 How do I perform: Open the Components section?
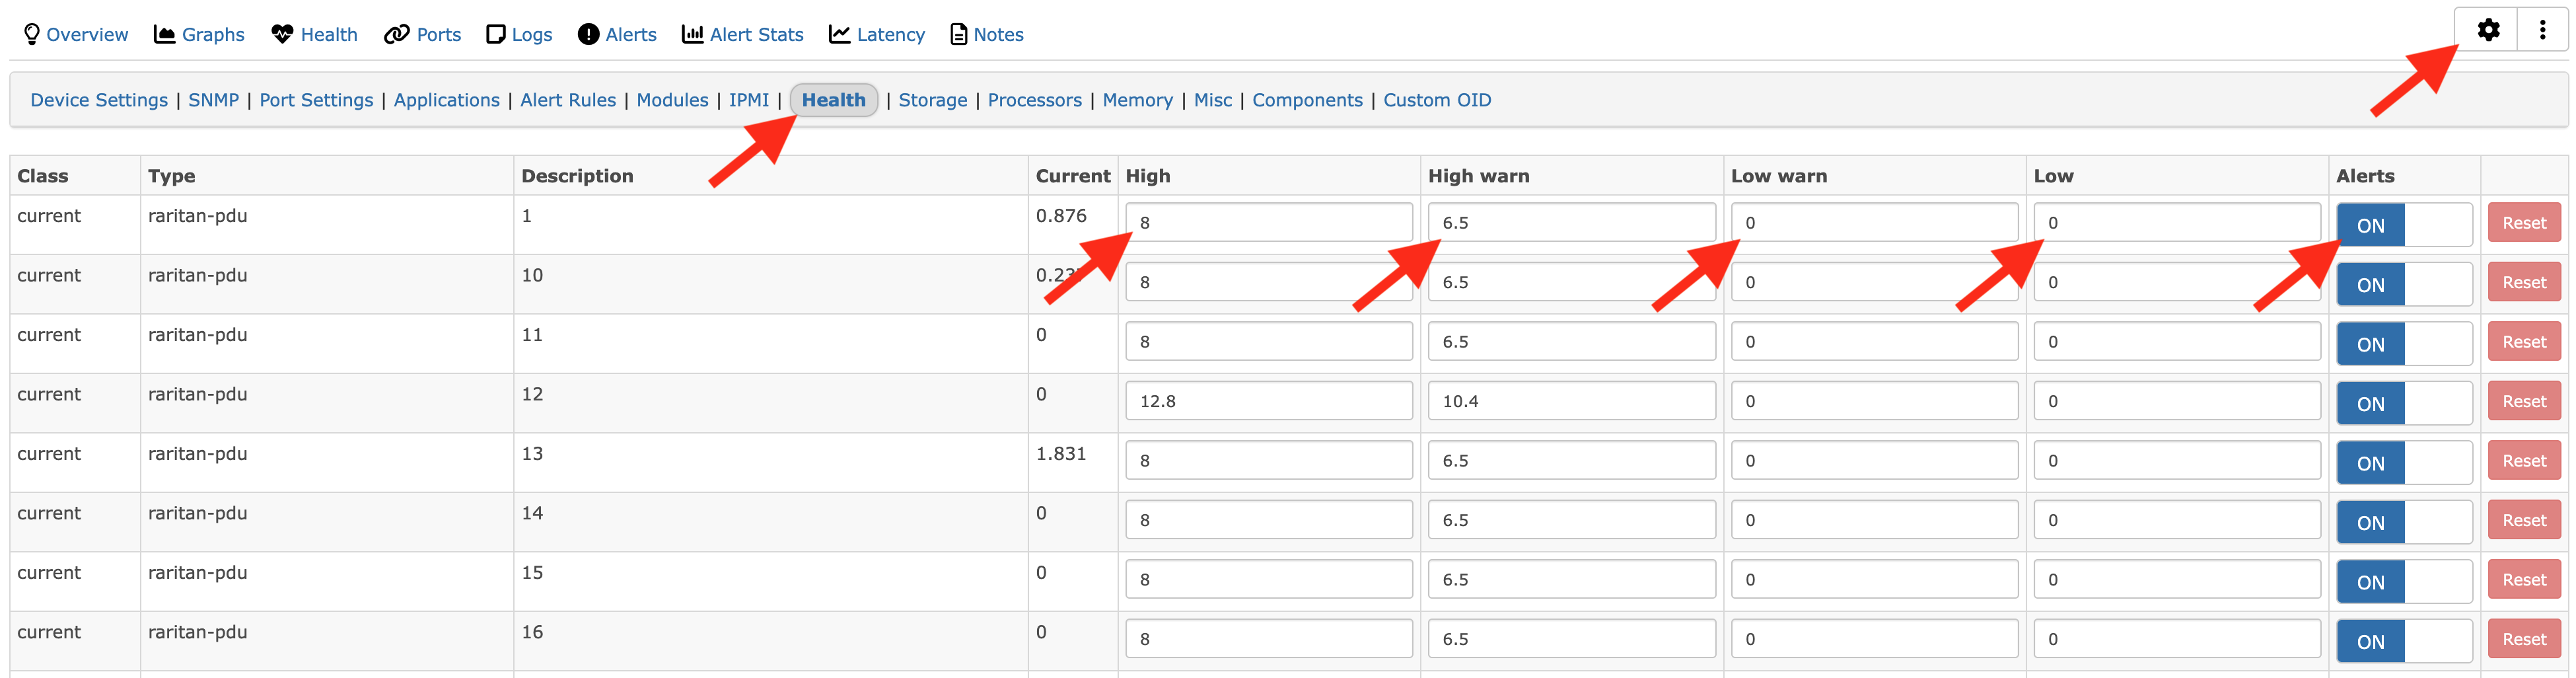tap(1308, 100)
